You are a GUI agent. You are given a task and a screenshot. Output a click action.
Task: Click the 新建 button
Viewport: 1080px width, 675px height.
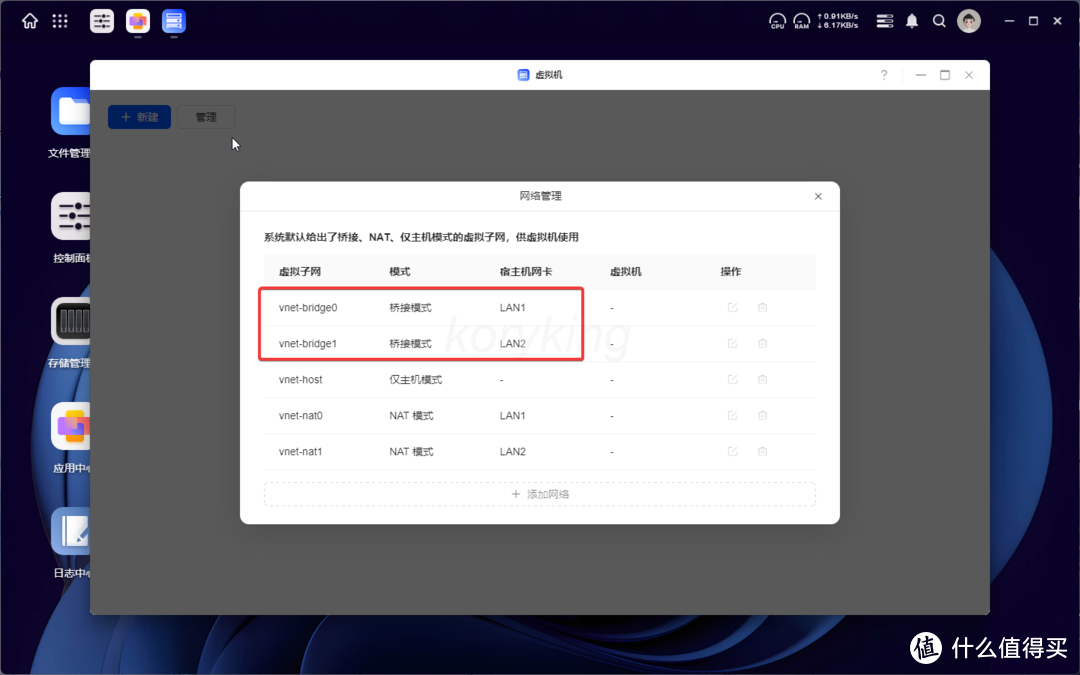(139, 117)
